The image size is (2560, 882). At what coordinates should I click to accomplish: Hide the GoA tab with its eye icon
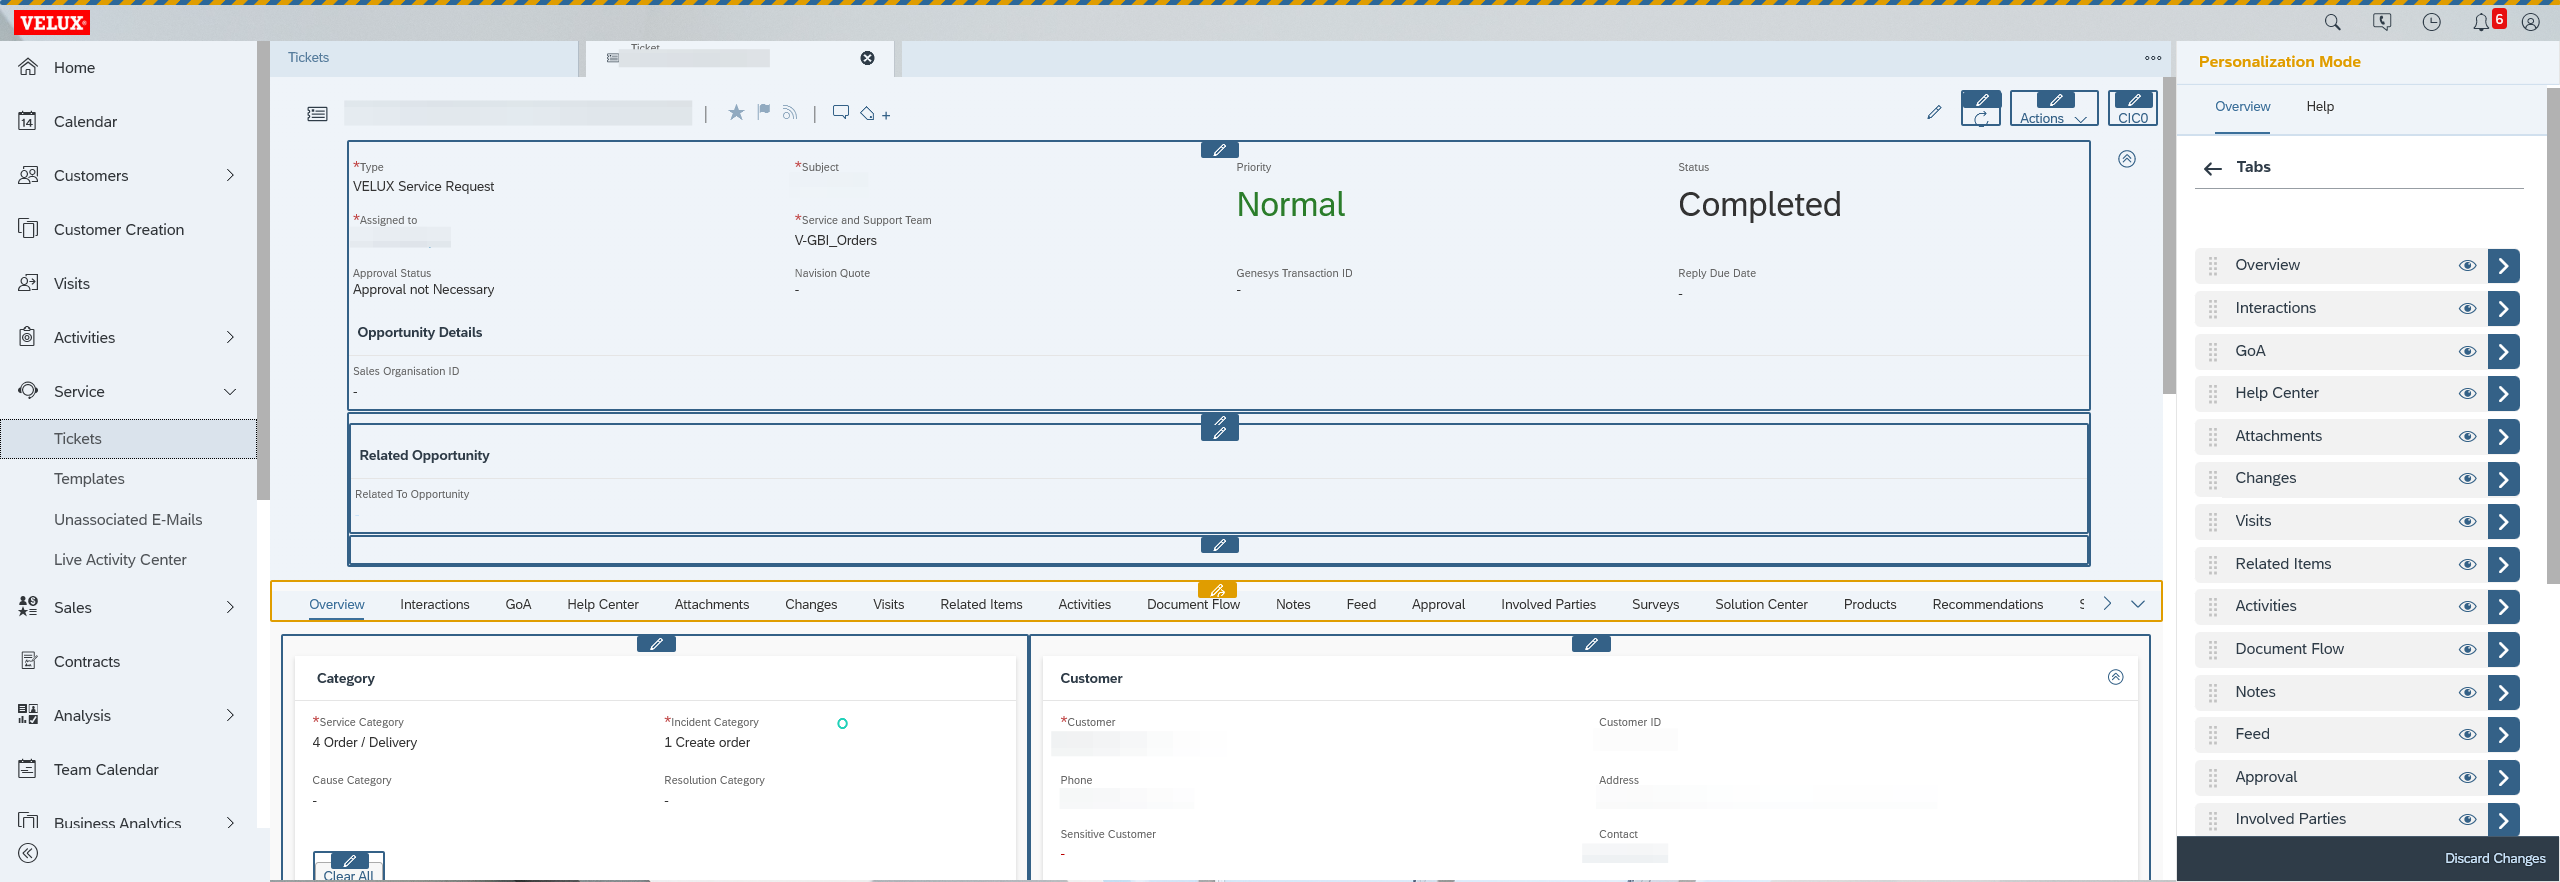2468,352
